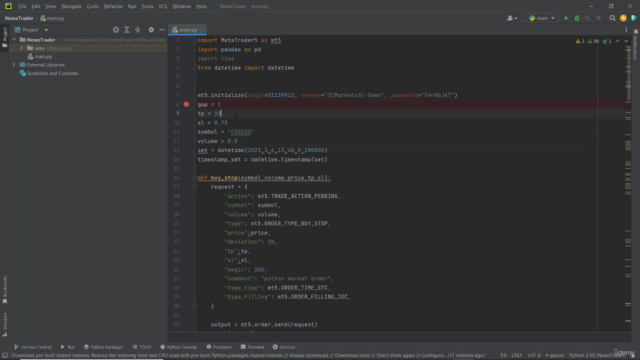Select Scratches and Consoles in tree
The image size is (640, 360).
tap(49, 73)
